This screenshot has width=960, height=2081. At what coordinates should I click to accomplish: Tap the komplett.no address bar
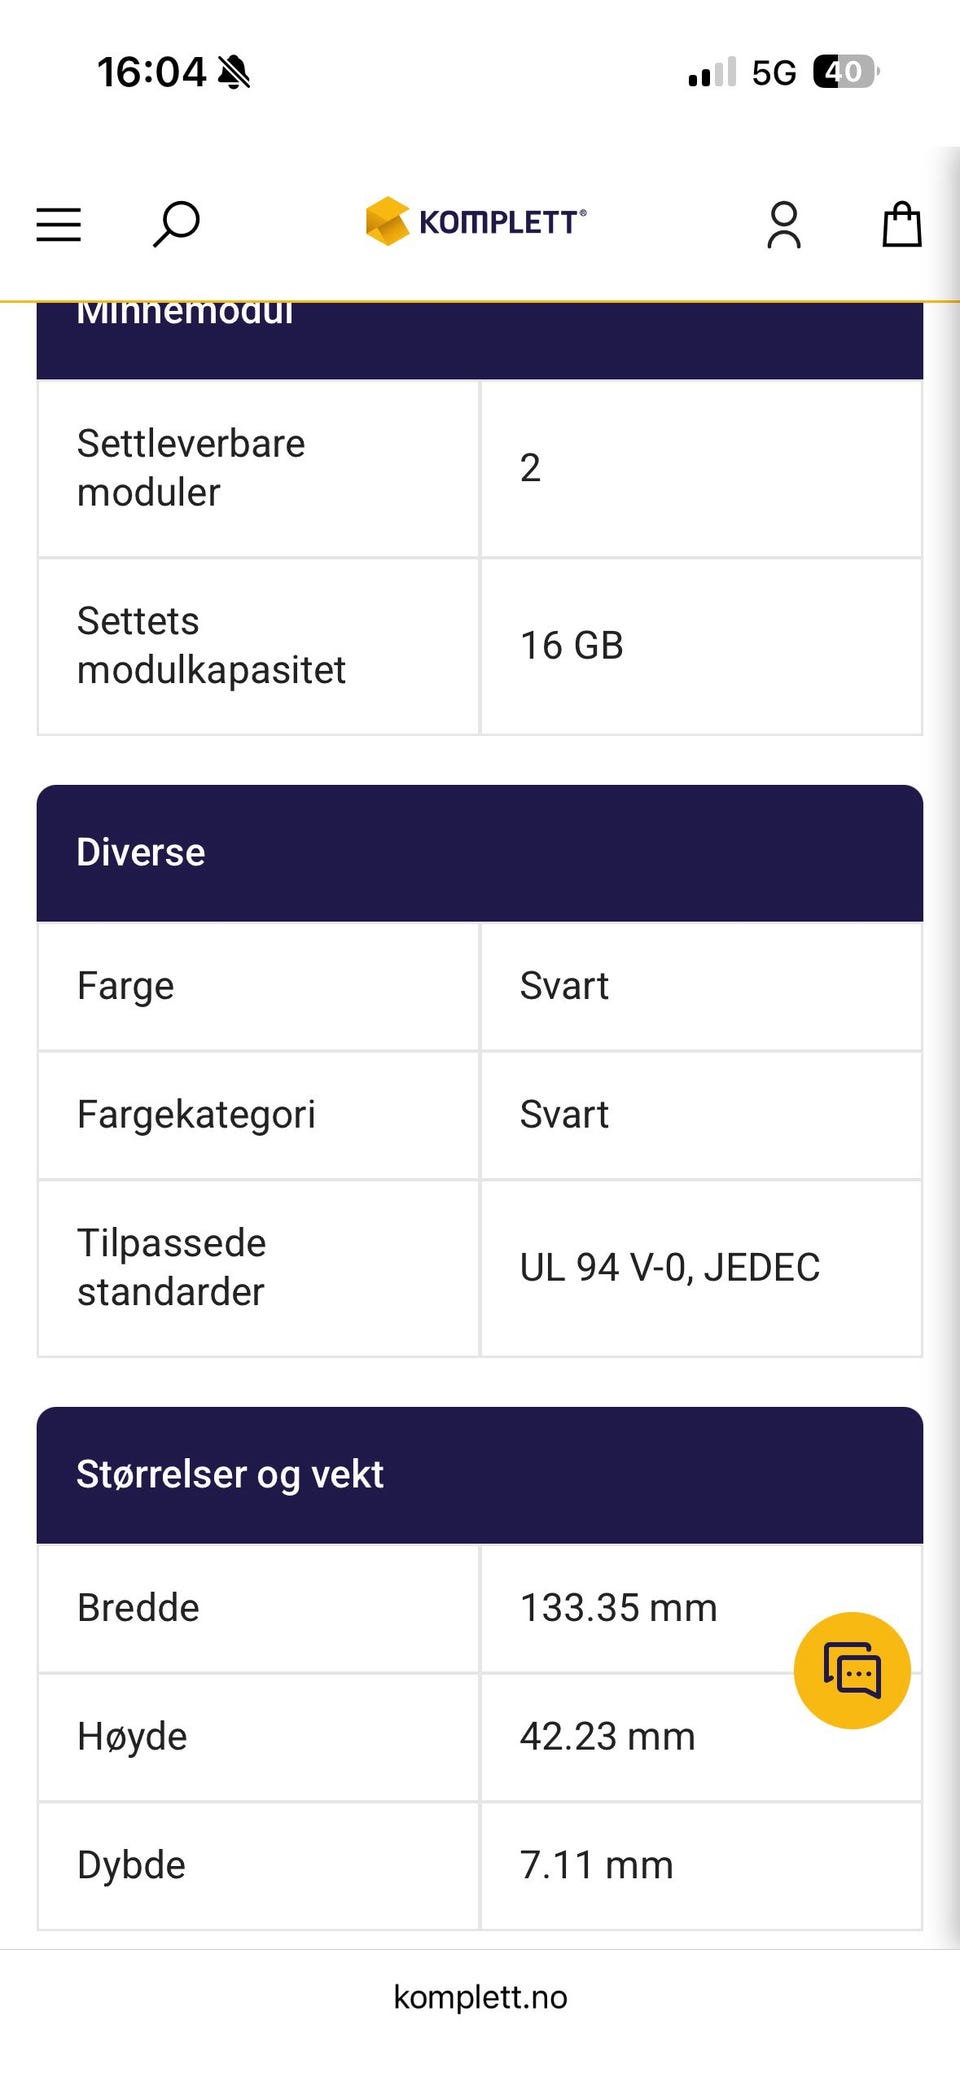(480, 1997)
